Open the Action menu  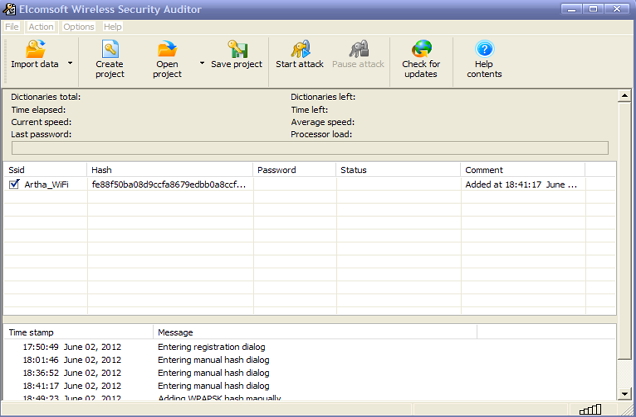(41, 27)
